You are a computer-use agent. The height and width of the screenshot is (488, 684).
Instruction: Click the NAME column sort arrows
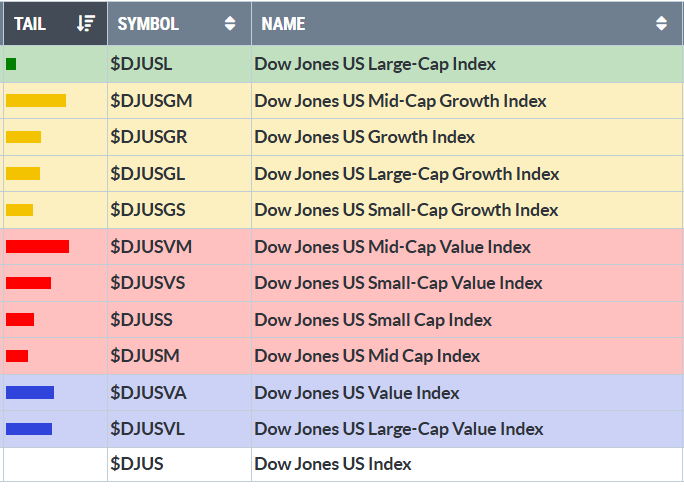coord(661,23)
